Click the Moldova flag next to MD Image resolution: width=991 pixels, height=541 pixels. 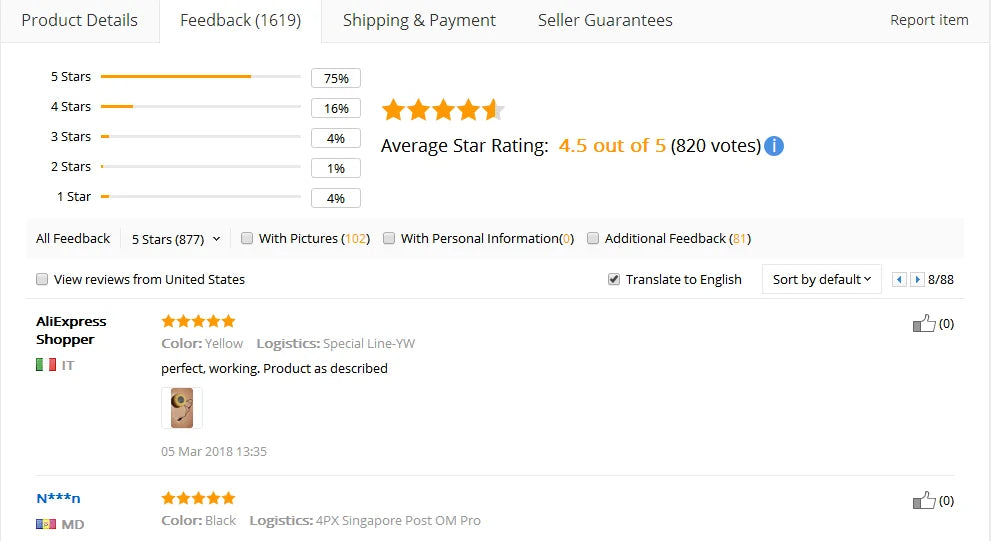(46, 524)
